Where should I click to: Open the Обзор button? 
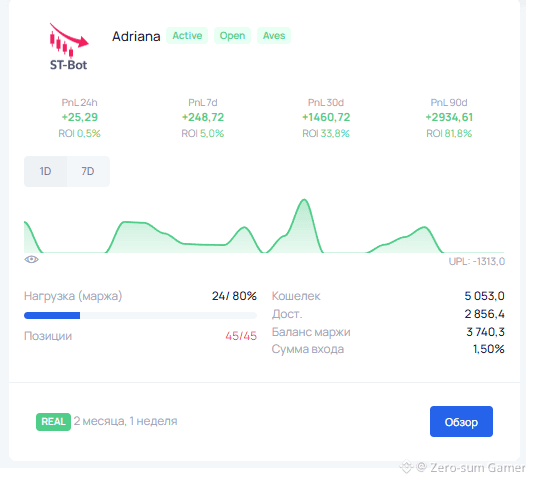[461, 421]
